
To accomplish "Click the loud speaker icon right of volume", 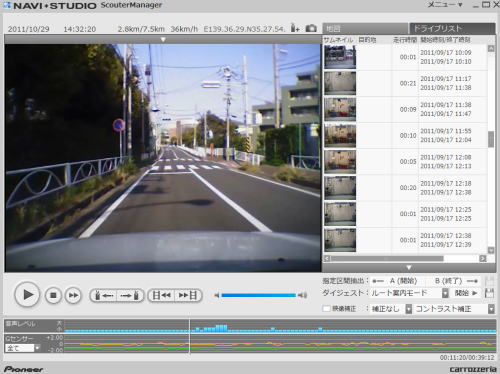I will 302,295.
